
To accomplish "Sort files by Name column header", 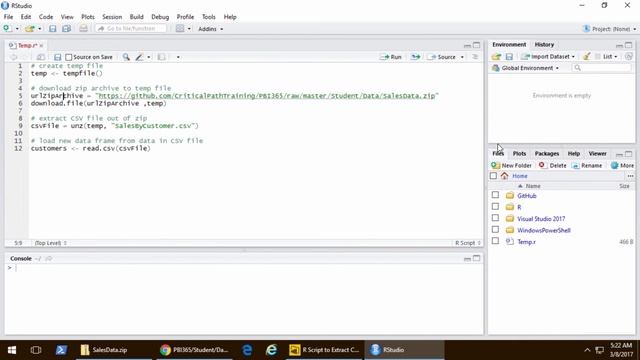I will (533, 186).
